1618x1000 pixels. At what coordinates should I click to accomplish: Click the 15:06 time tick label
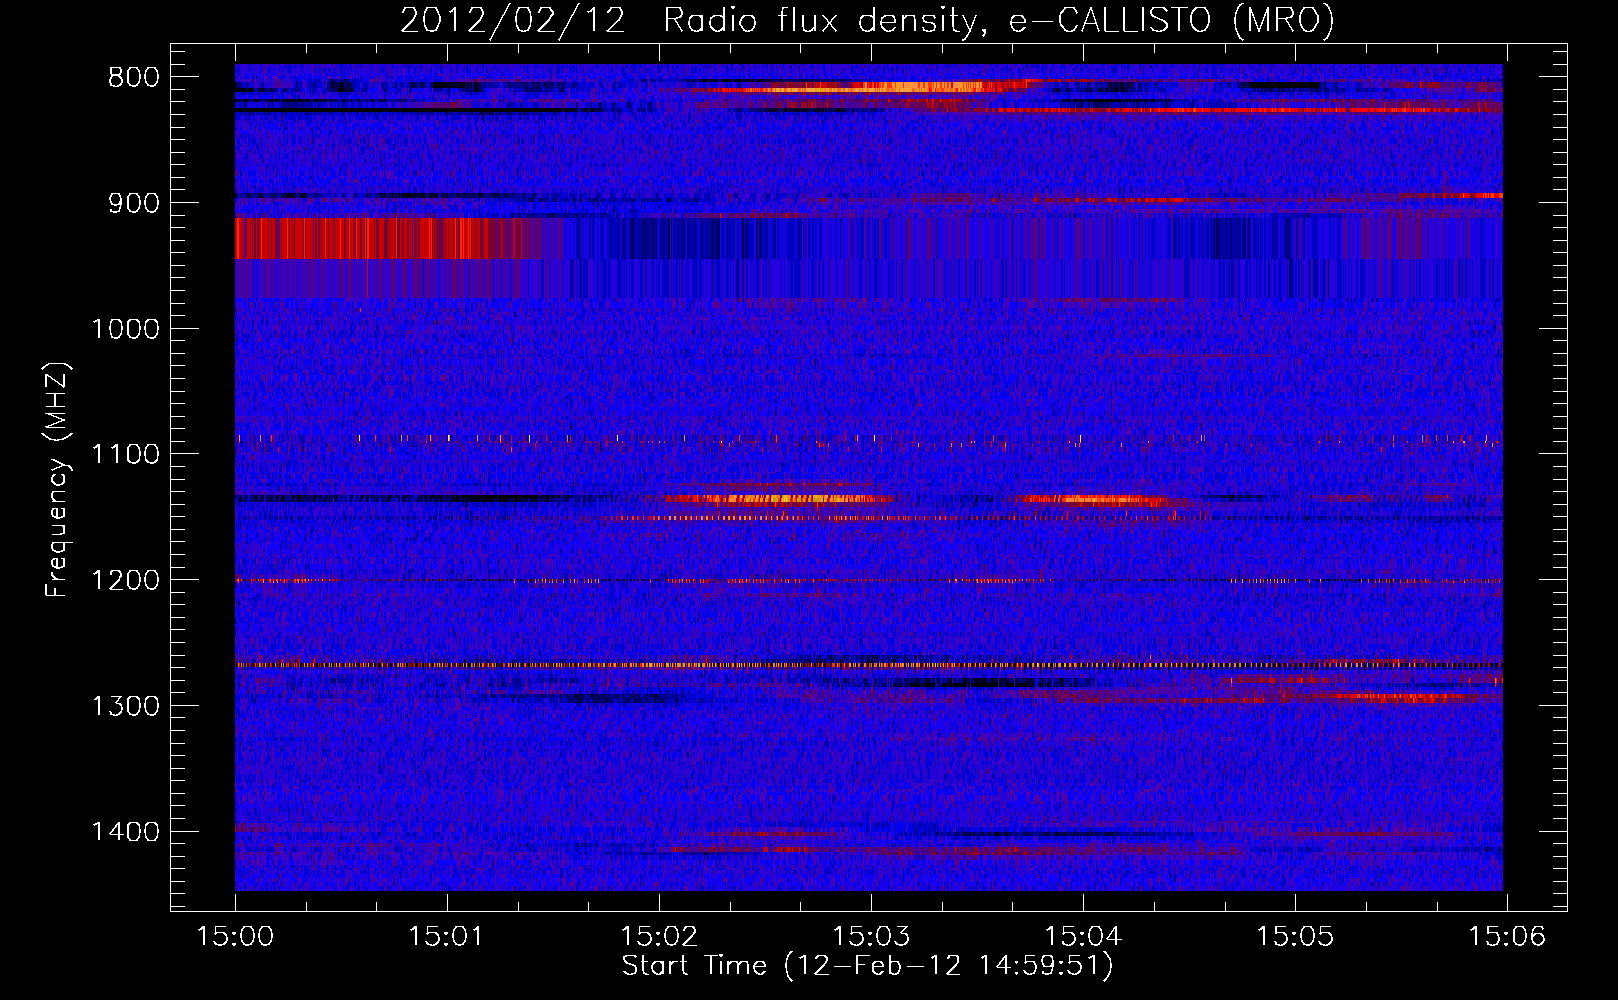1507,937
